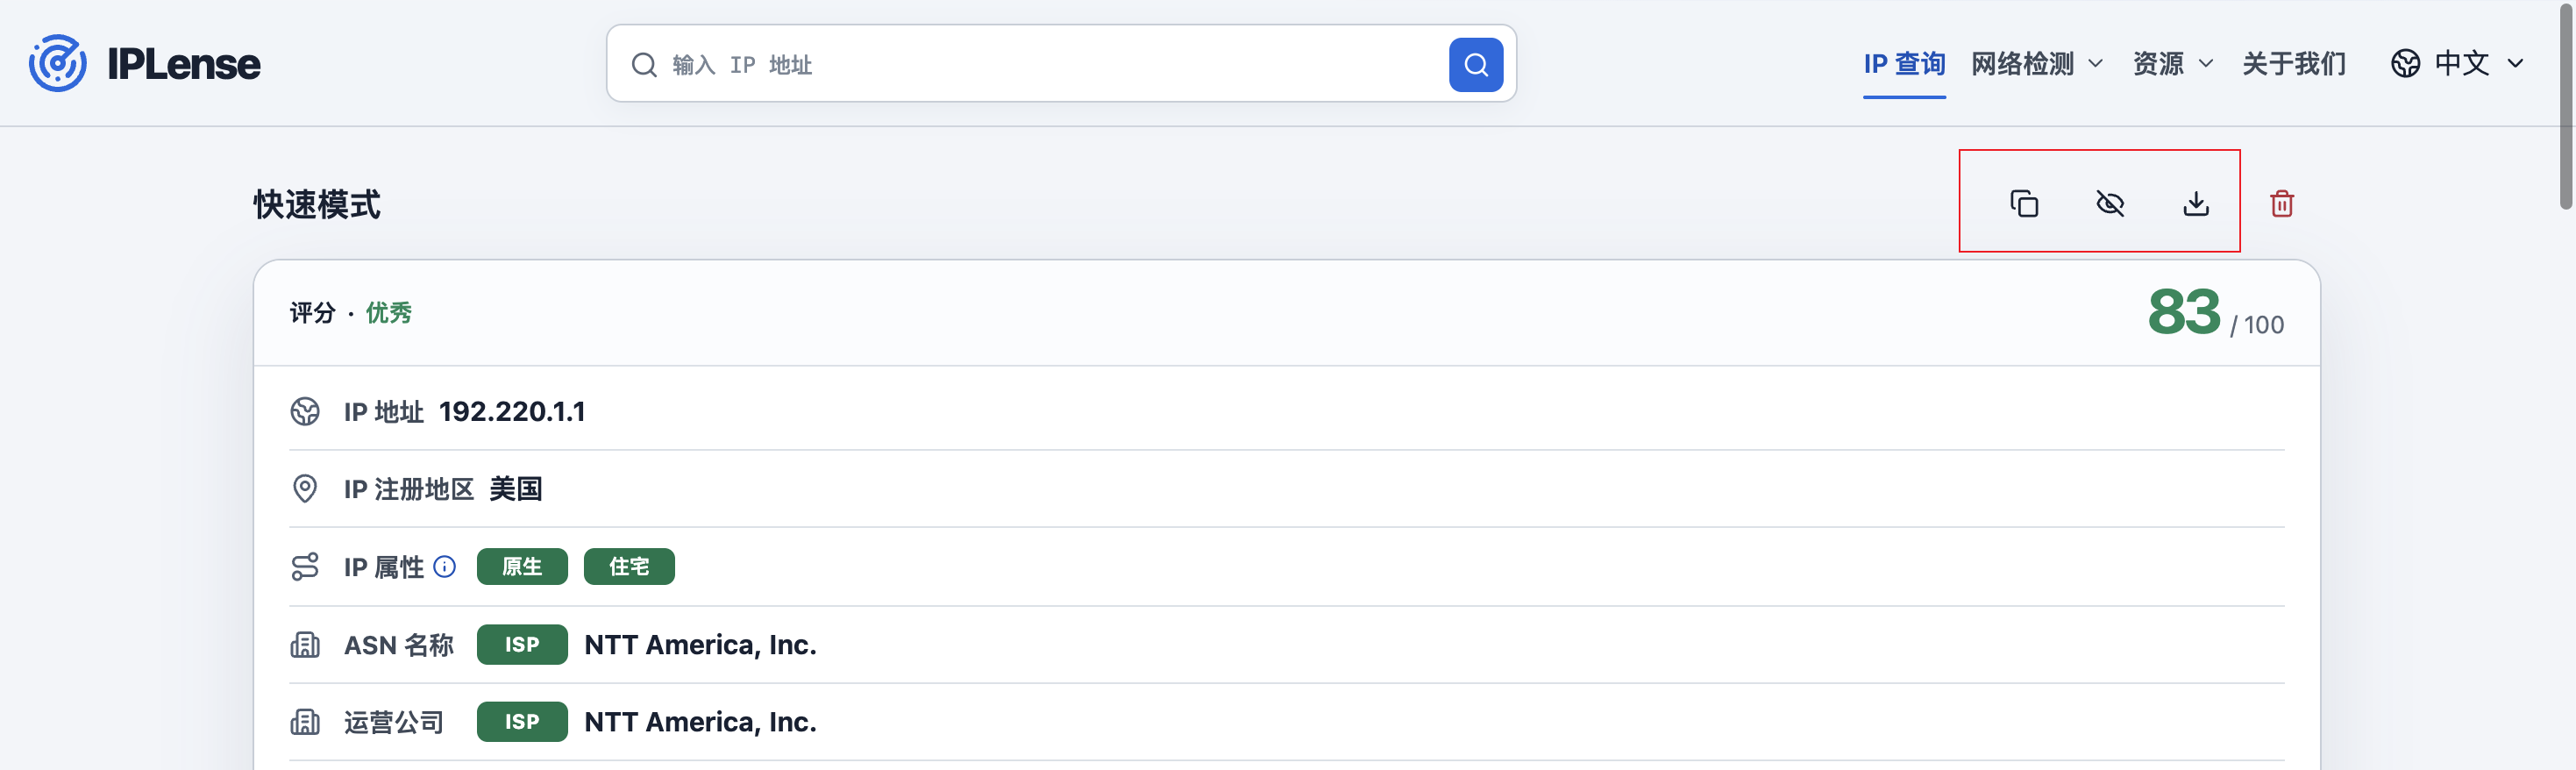Click the IPLense logo
The image size is (2576, 770).
tap(145, 64)
